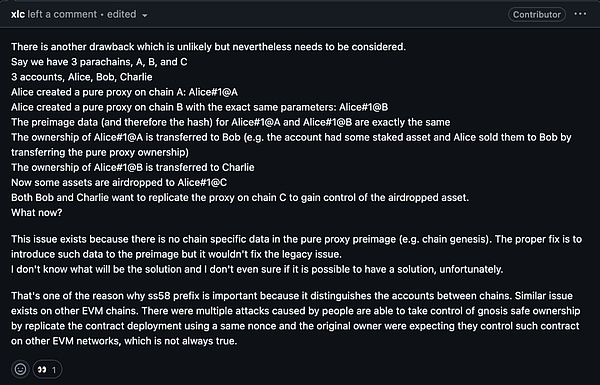
Task: Click the reaction count number 1
Action: point(54,370)
